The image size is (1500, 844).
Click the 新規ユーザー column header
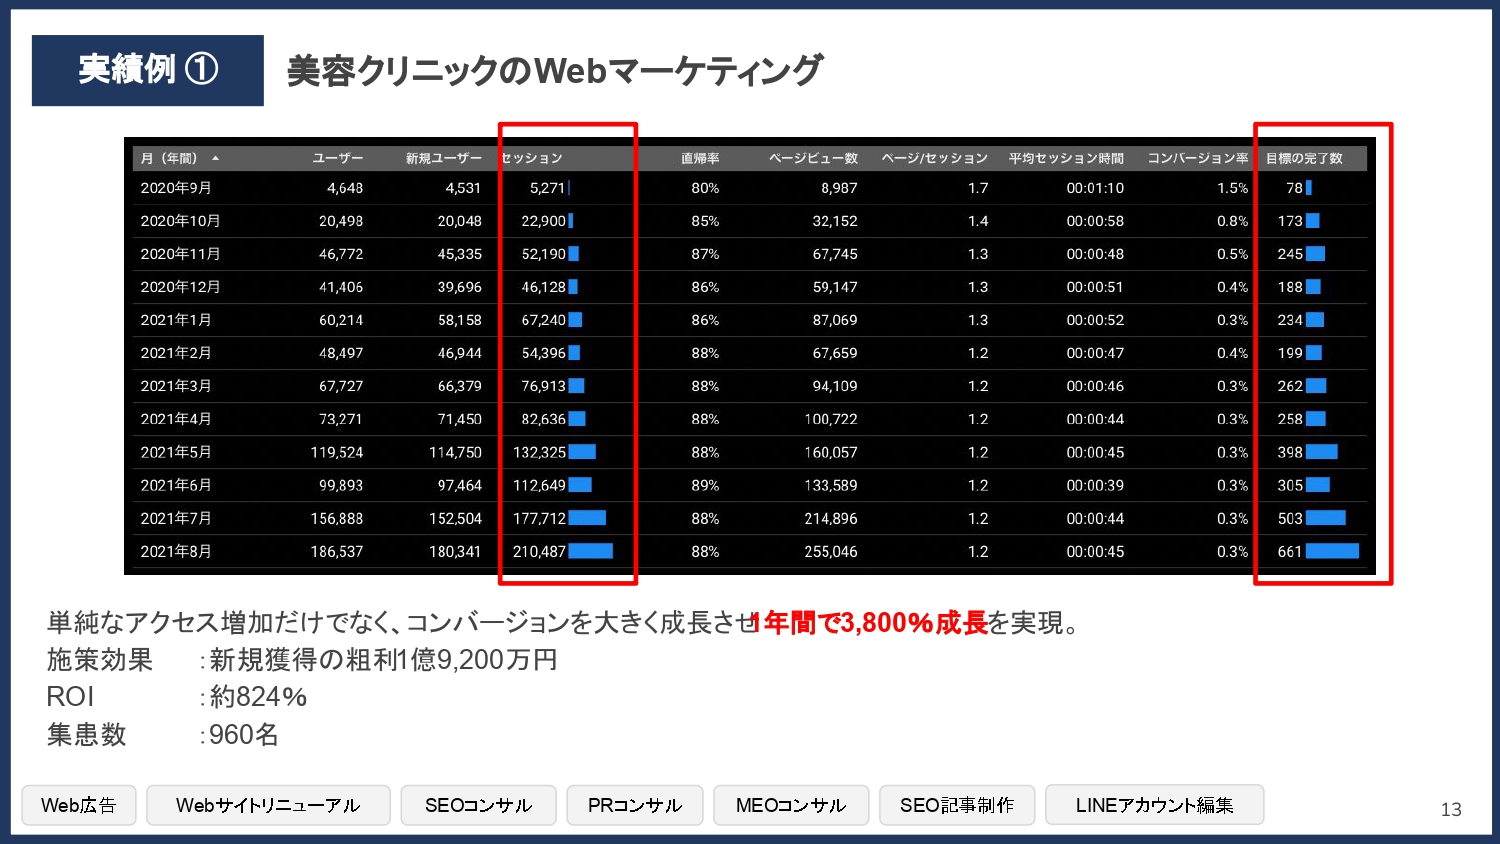point(443,158)
